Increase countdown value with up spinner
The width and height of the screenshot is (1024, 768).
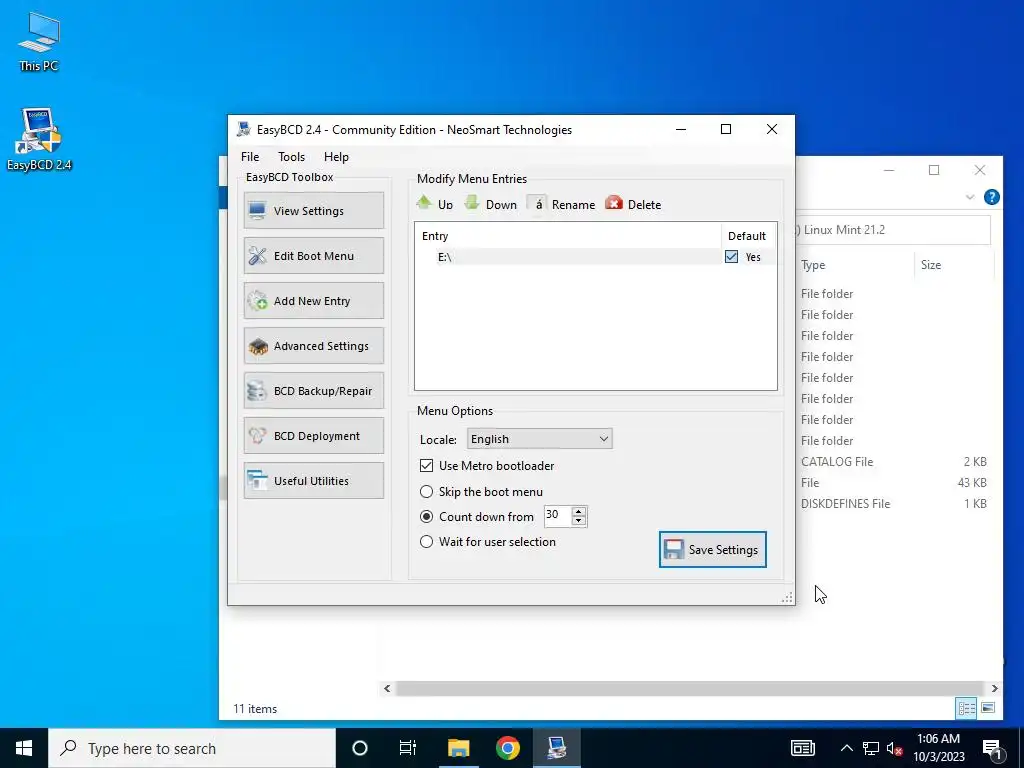pos(579,511)
